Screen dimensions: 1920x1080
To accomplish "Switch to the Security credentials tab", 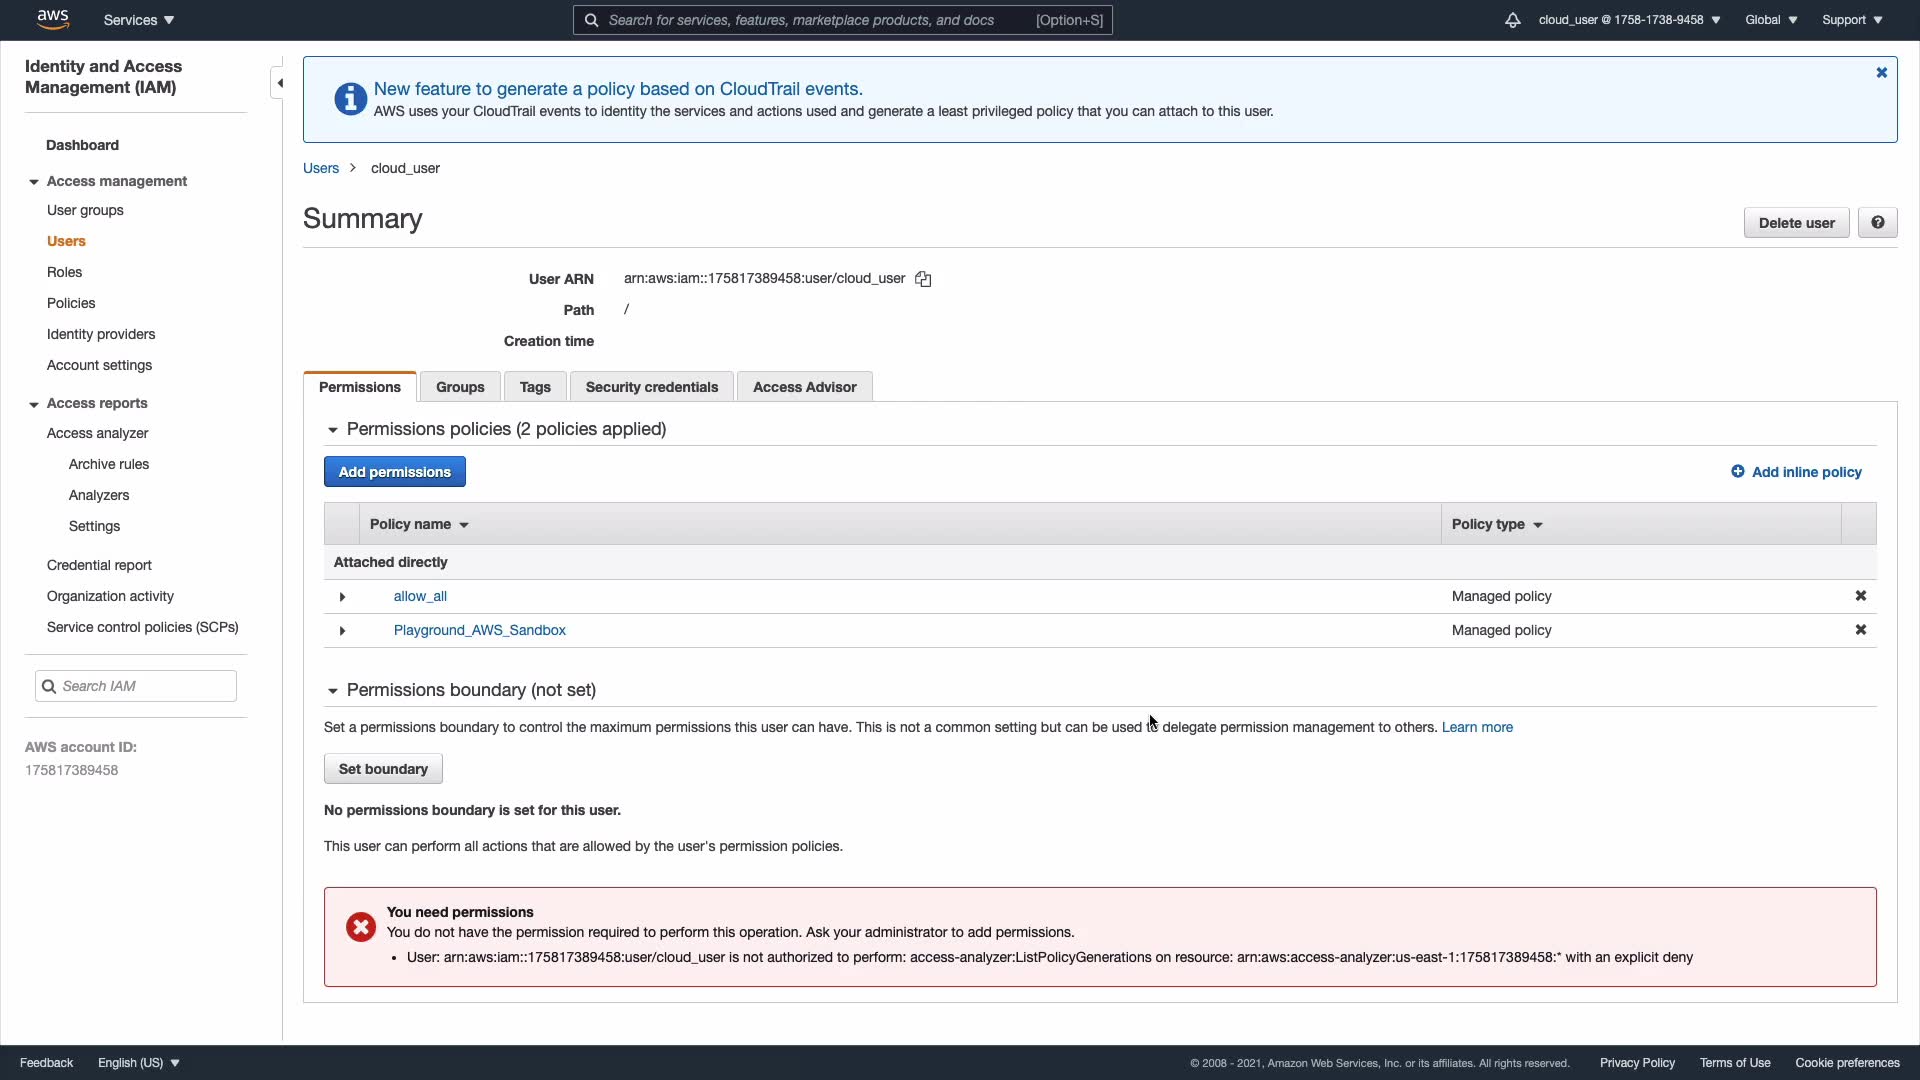I will tap(651, 387).
